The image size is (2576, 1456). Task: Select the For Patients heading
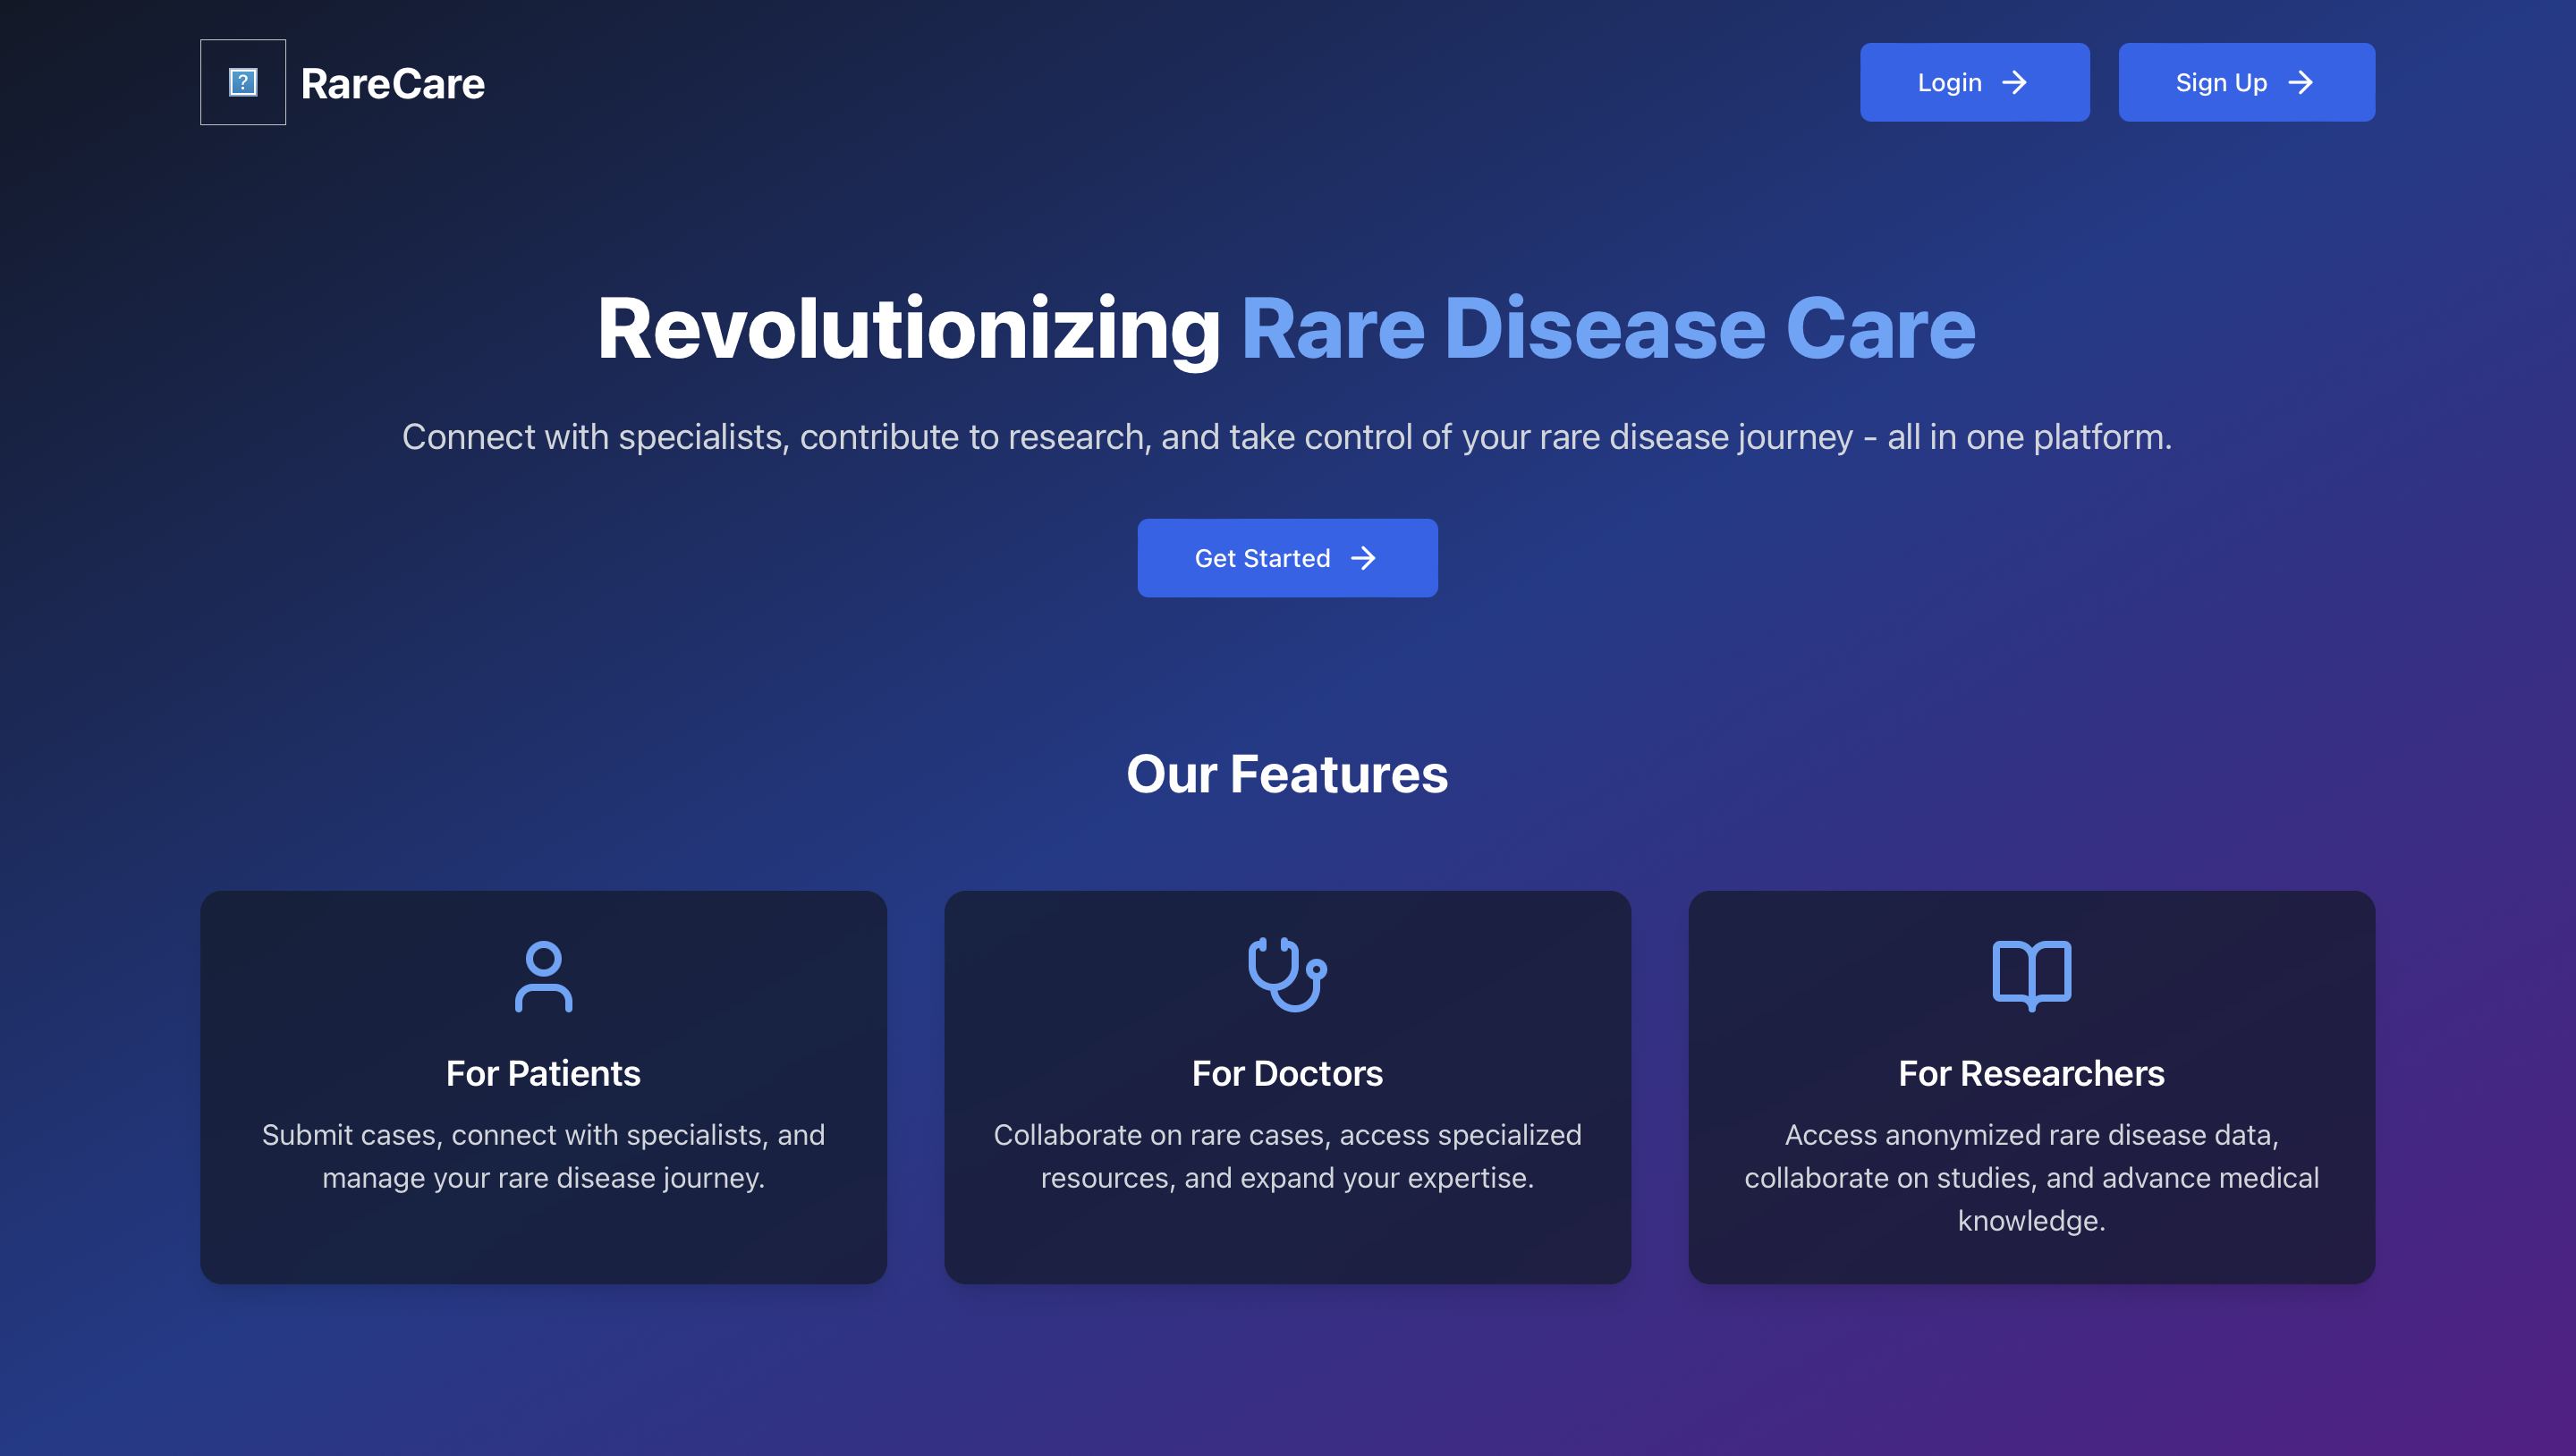coord(543,1073)
